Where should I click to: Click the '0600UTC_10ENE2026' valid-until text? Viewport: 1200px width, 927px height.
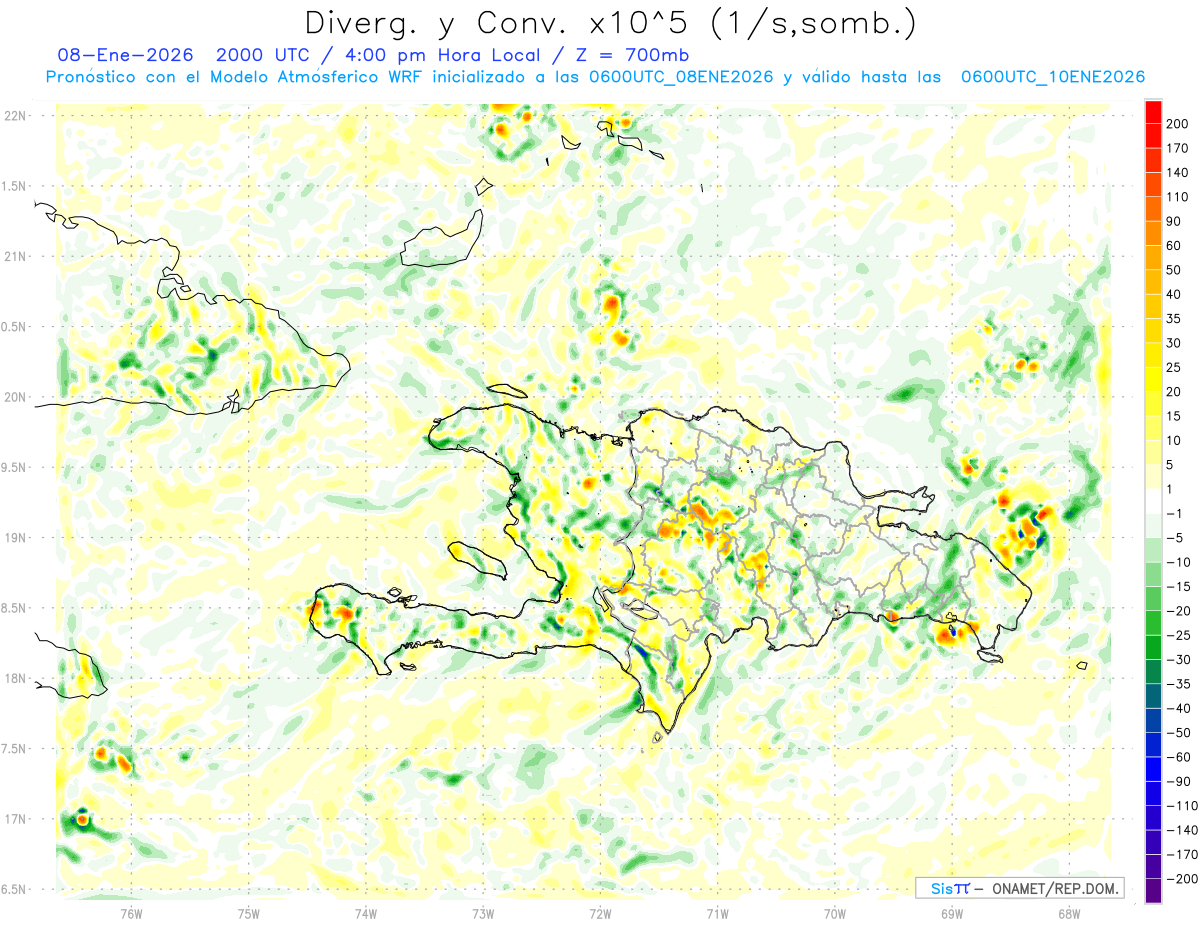pyautogui.click(x=1053, y=77)
